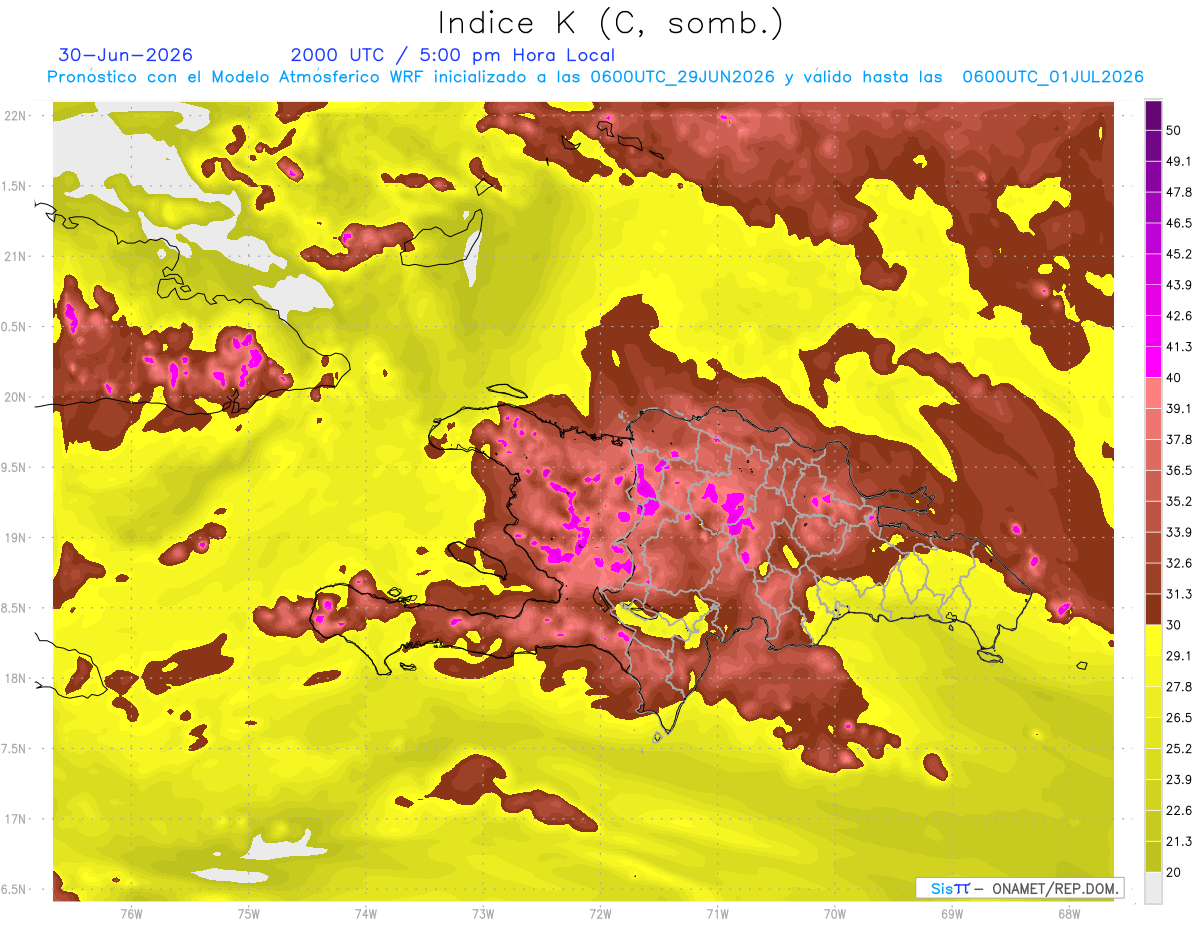The height and width of the screenshot is (927, 1200).
Task: Pick the dark purple color bar segment above 50
Action: pos(1153,116)
